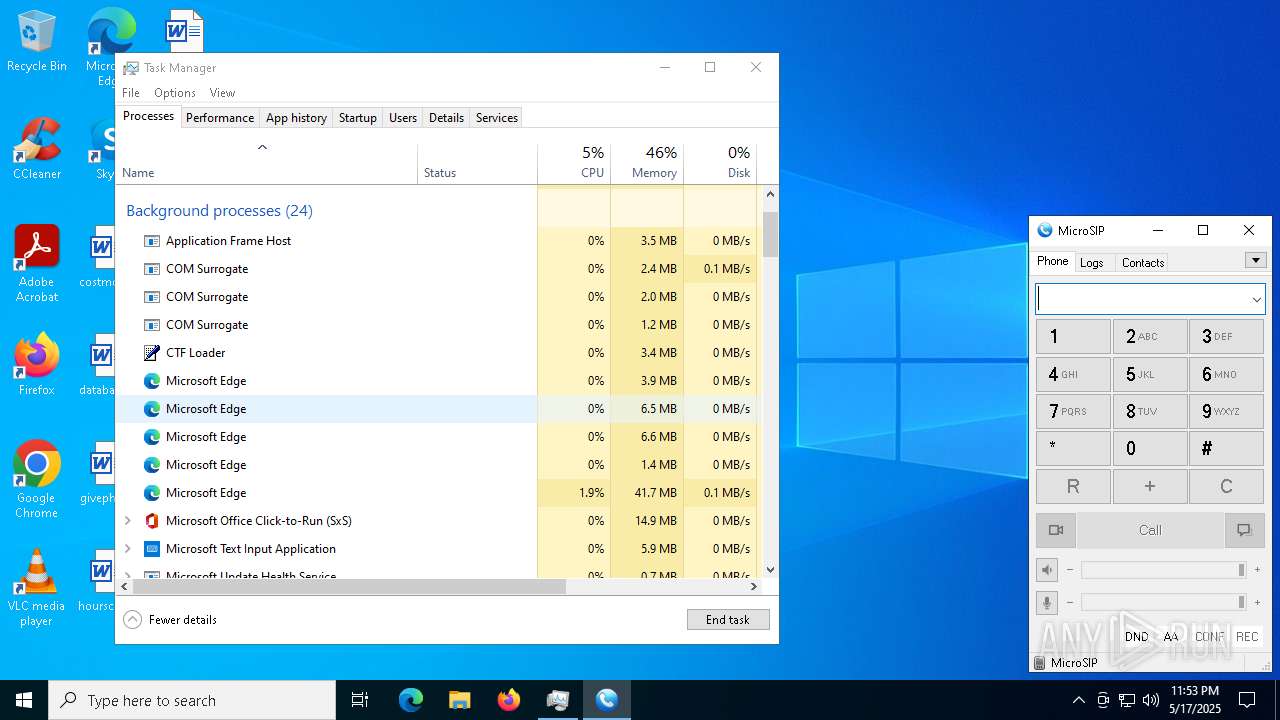1280x720 pixels.
Task: Select the COM Surrogate row using 2.4 MB
Action: [436, 269]
